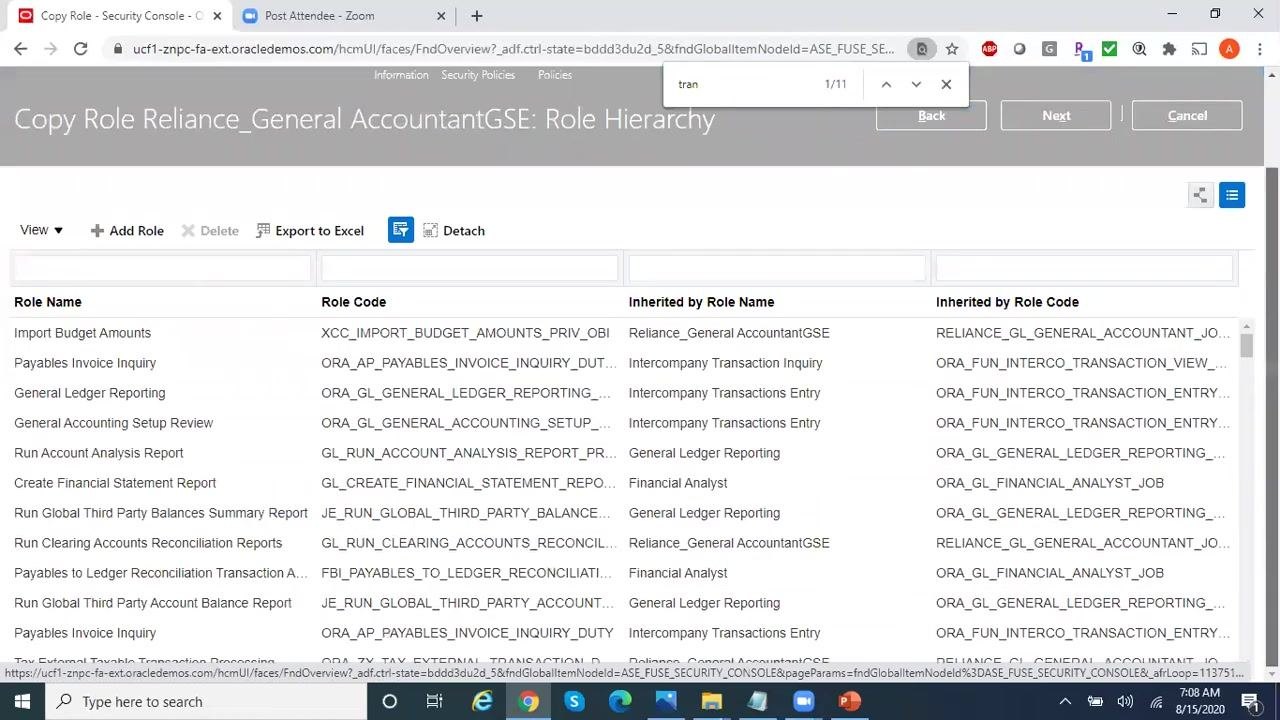Click the Inherited by Role Code column header
The height and width of the screenshot is (720, 1280).
[x=1007, y=302]
